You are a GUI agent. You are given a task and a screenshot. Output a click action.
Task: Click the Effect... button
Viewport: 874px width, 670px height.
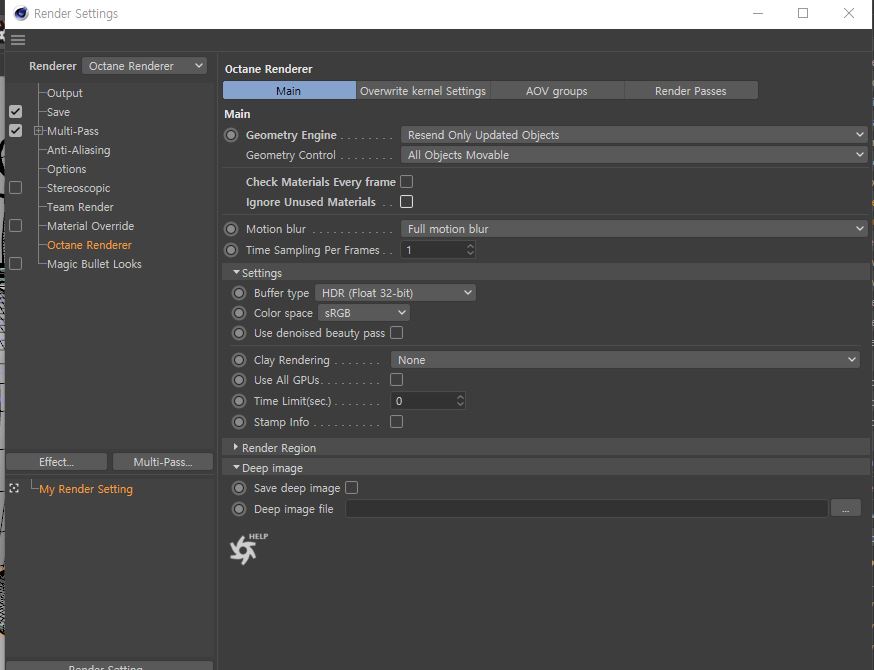point(56,462)
